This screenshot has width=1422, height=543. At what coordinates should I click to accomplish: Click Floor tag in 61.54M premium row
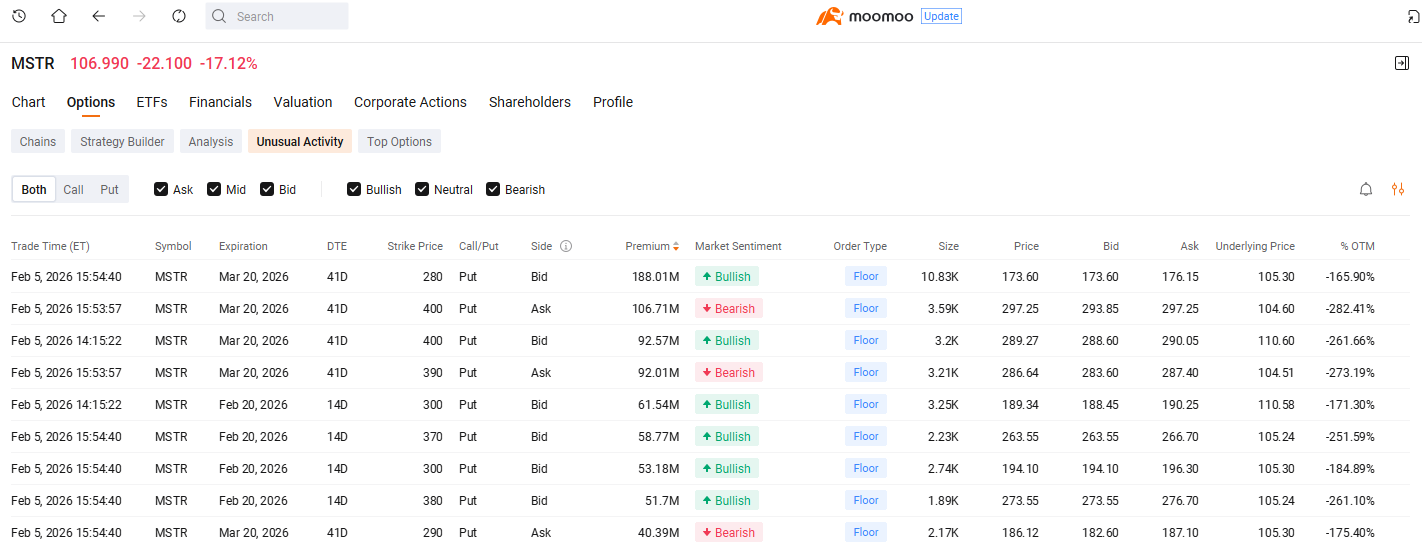click(866, 404)
